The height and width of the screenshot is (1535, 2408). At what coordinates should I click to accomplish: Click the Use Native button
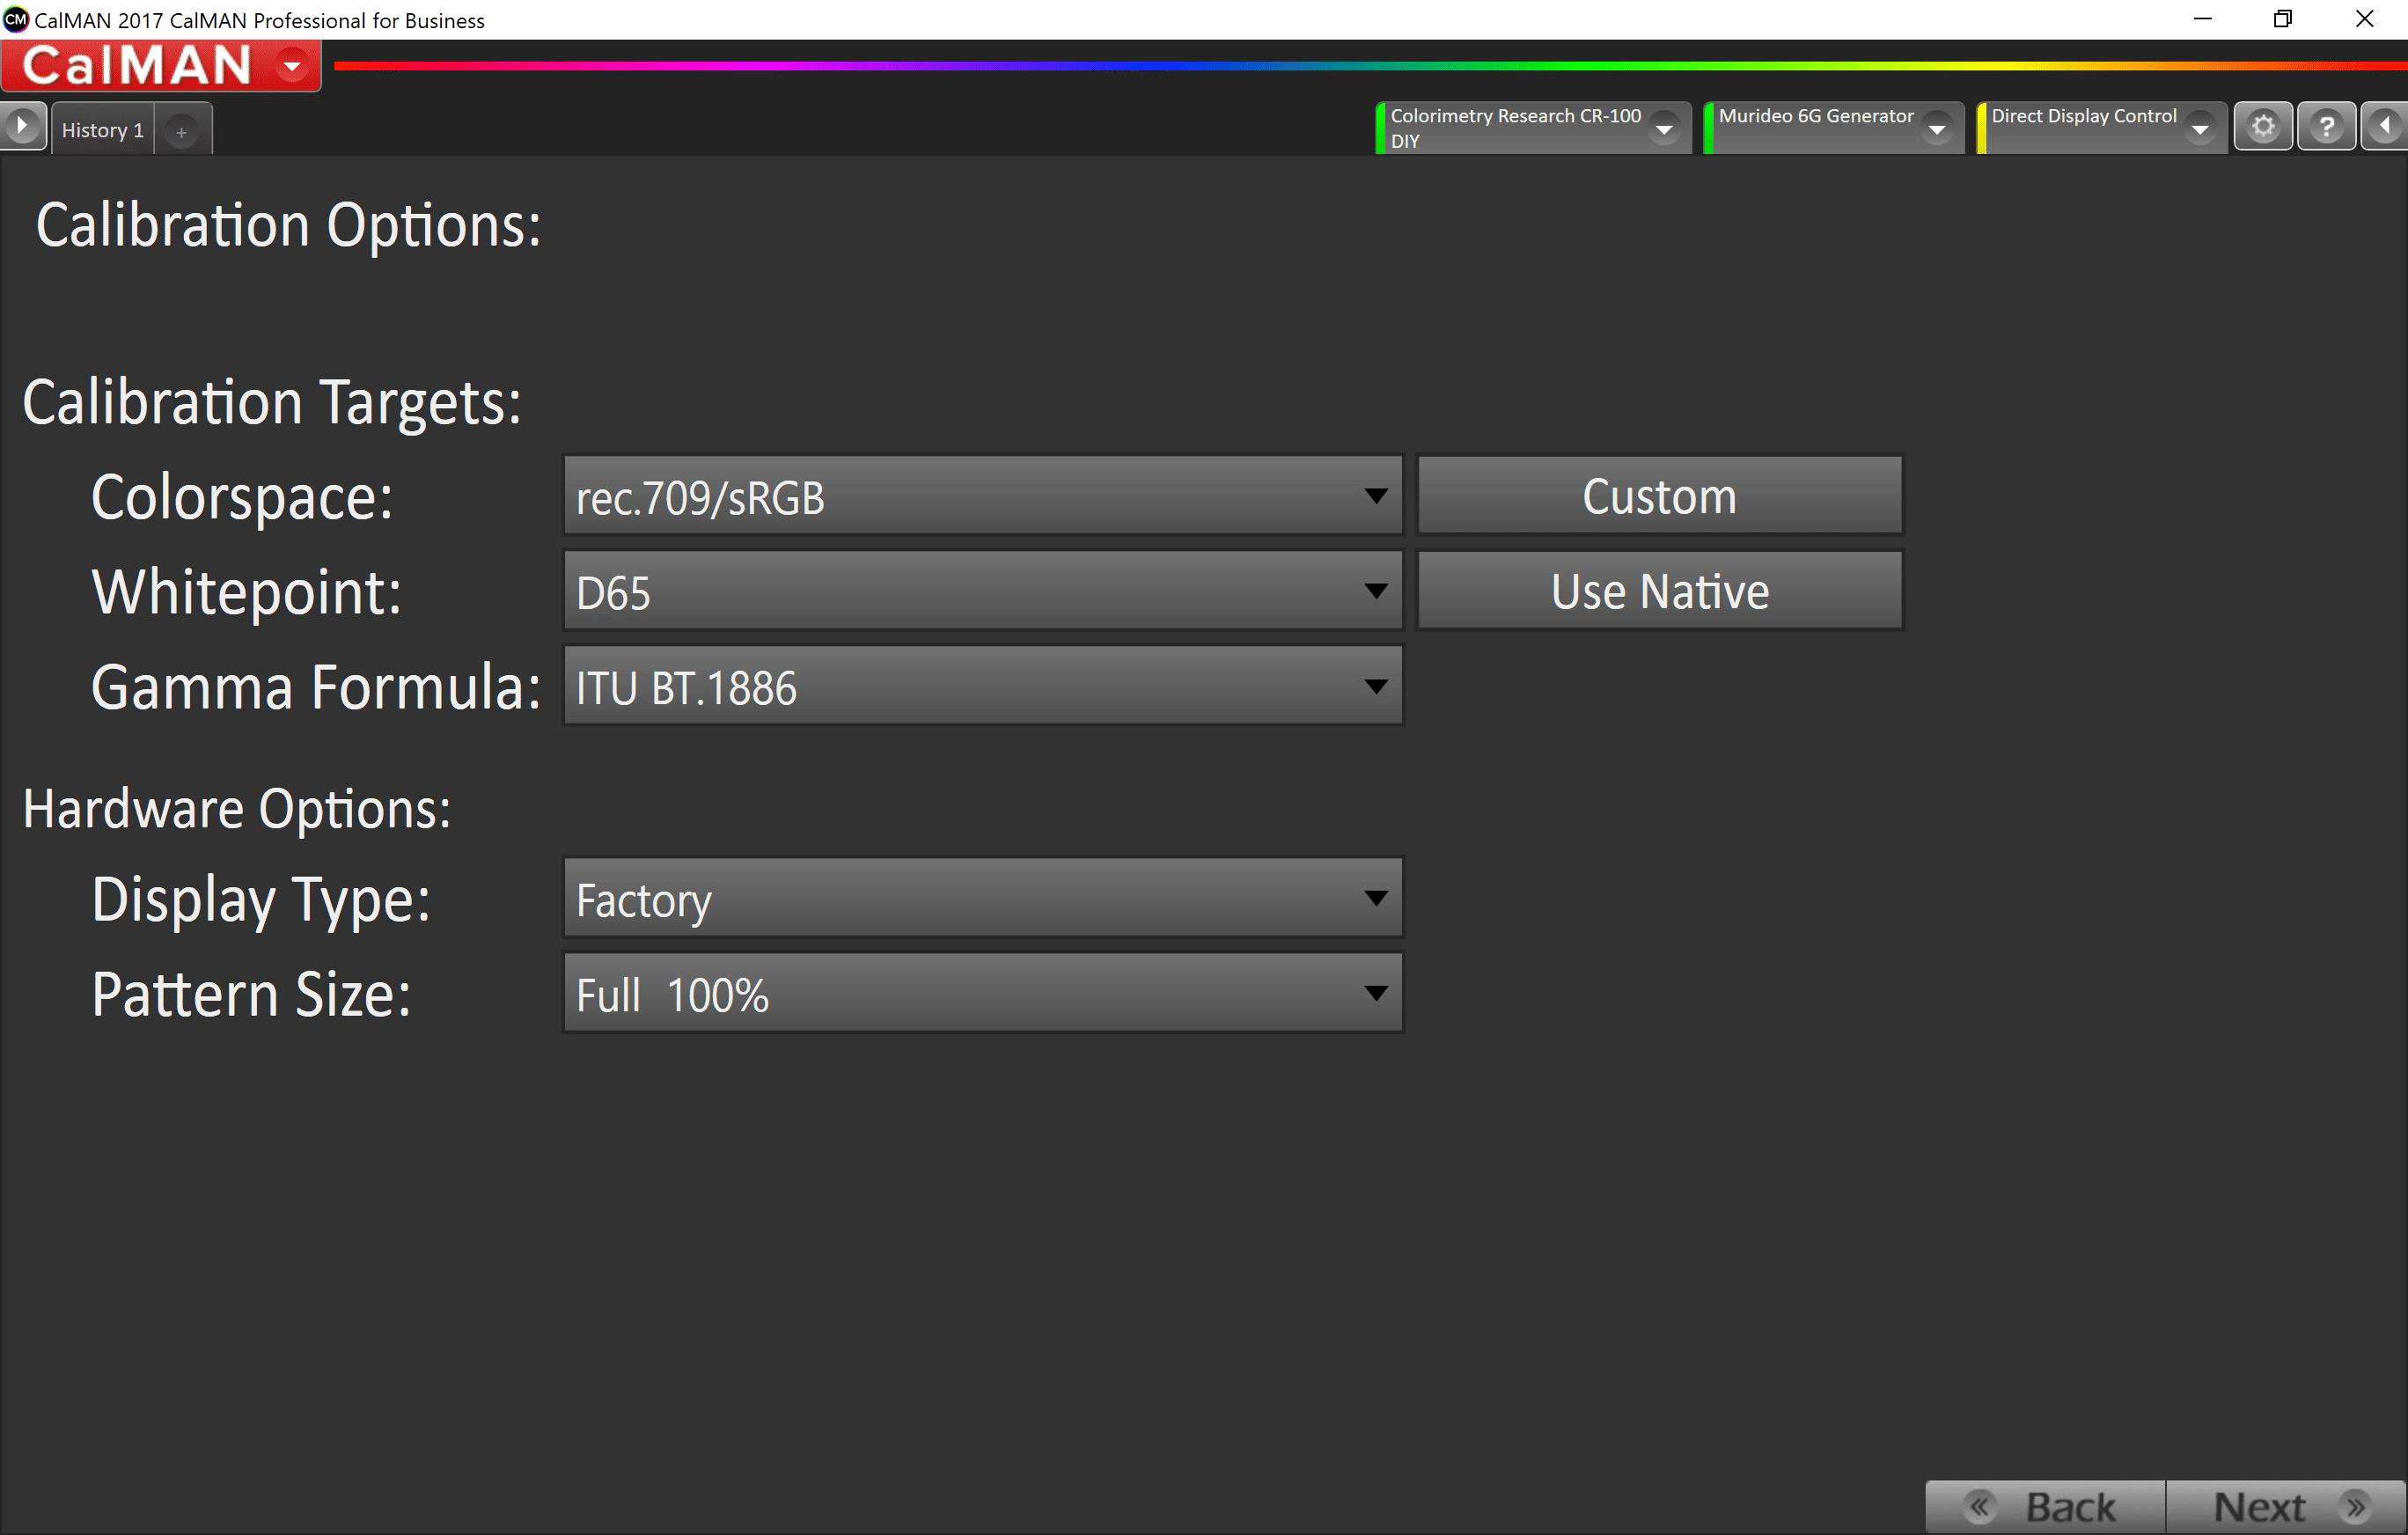(x=1659, y=591)
